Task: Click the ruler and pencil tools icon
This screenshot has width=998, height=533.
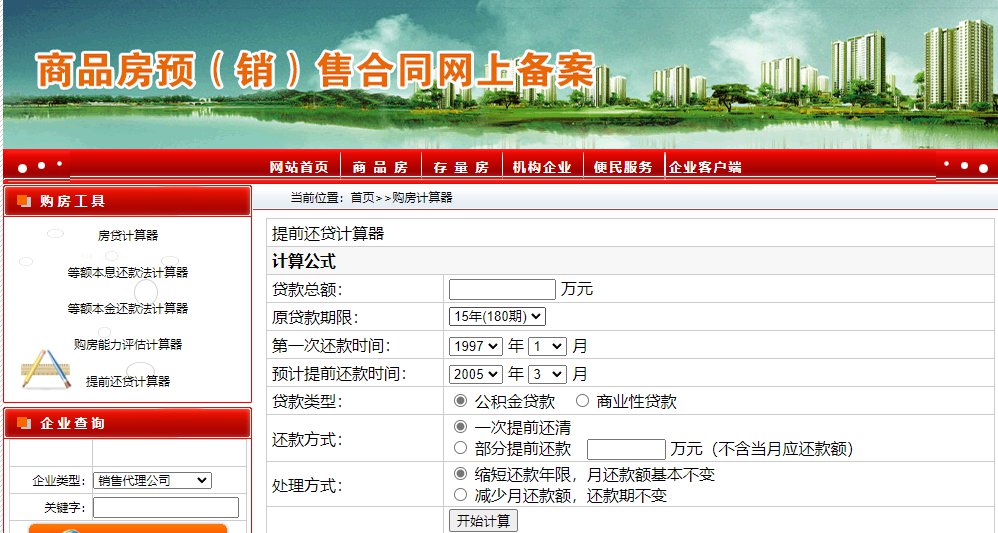Action: tap(45, 369)
